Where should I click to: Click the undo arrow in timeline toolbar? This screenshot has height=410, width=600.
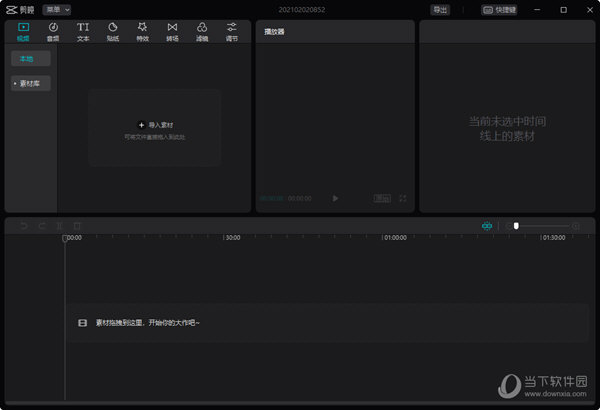[x=24, y=226]
